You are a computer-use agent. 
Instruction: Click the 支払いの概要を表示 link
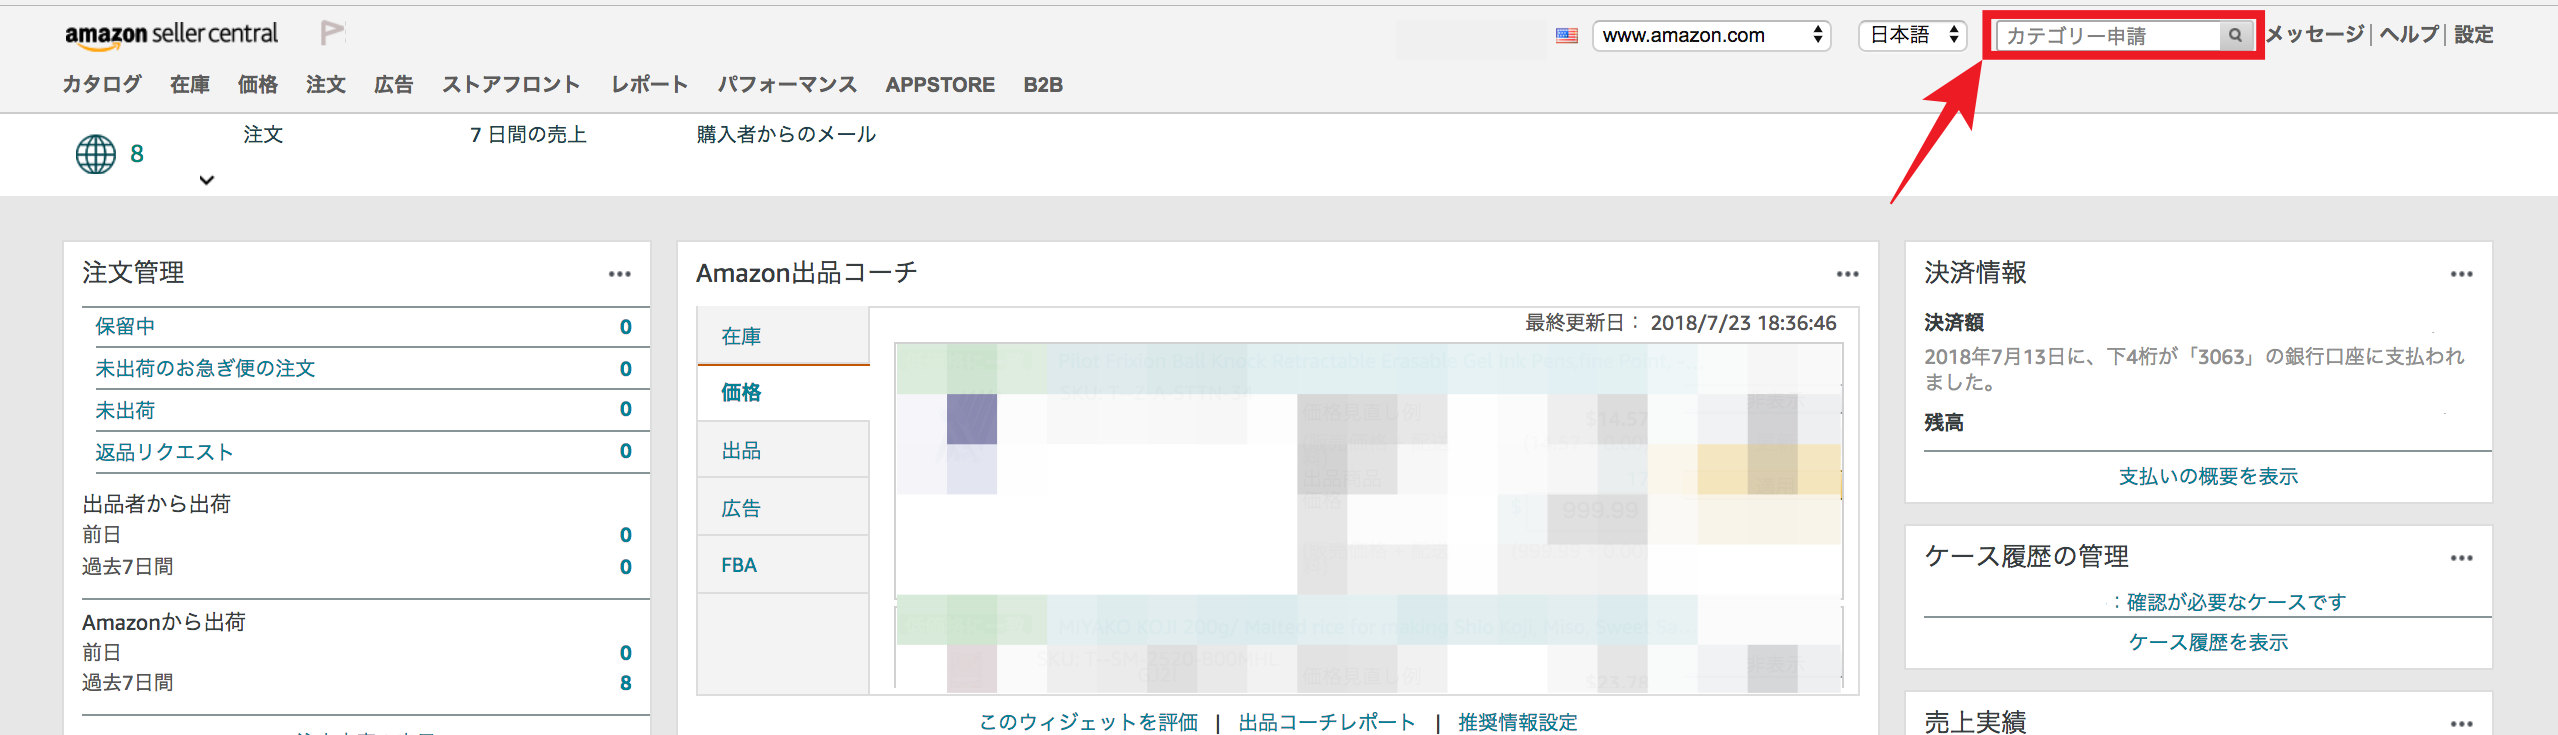[x=2208, y=477]
